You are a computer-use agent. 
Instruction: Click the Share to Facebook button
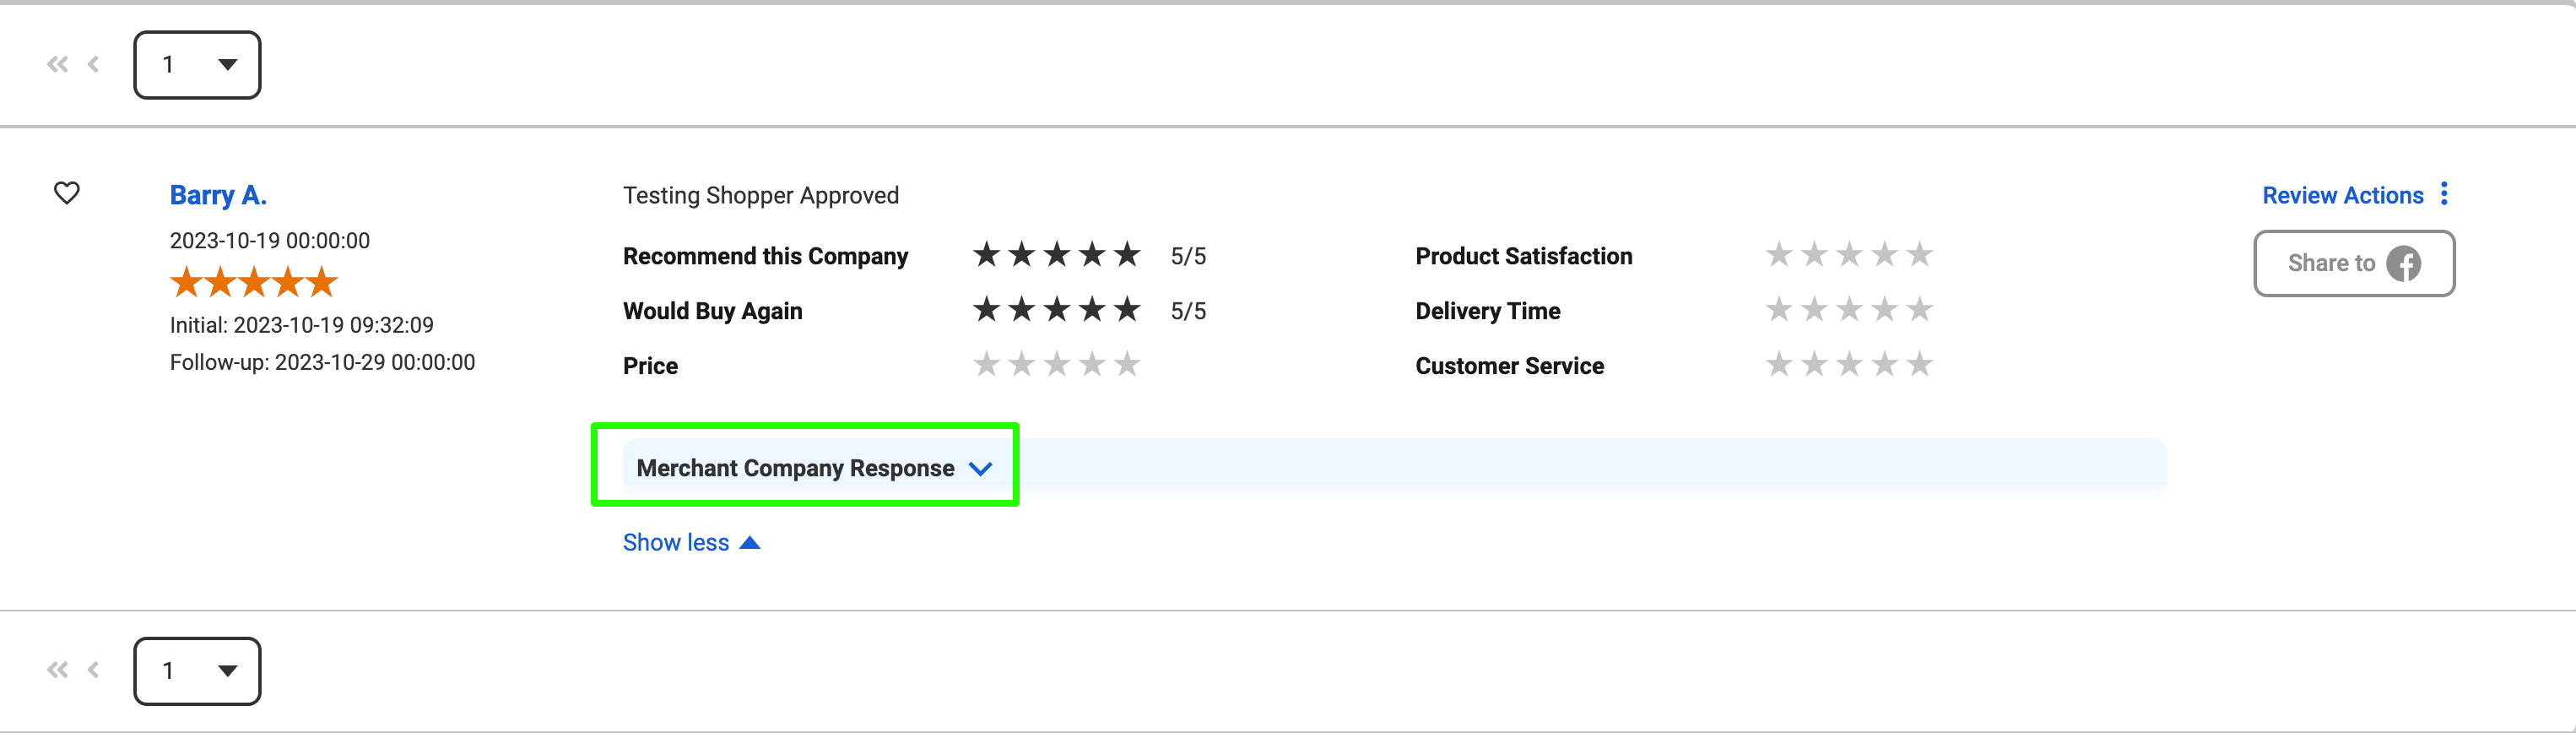(x=2354, y=264)
